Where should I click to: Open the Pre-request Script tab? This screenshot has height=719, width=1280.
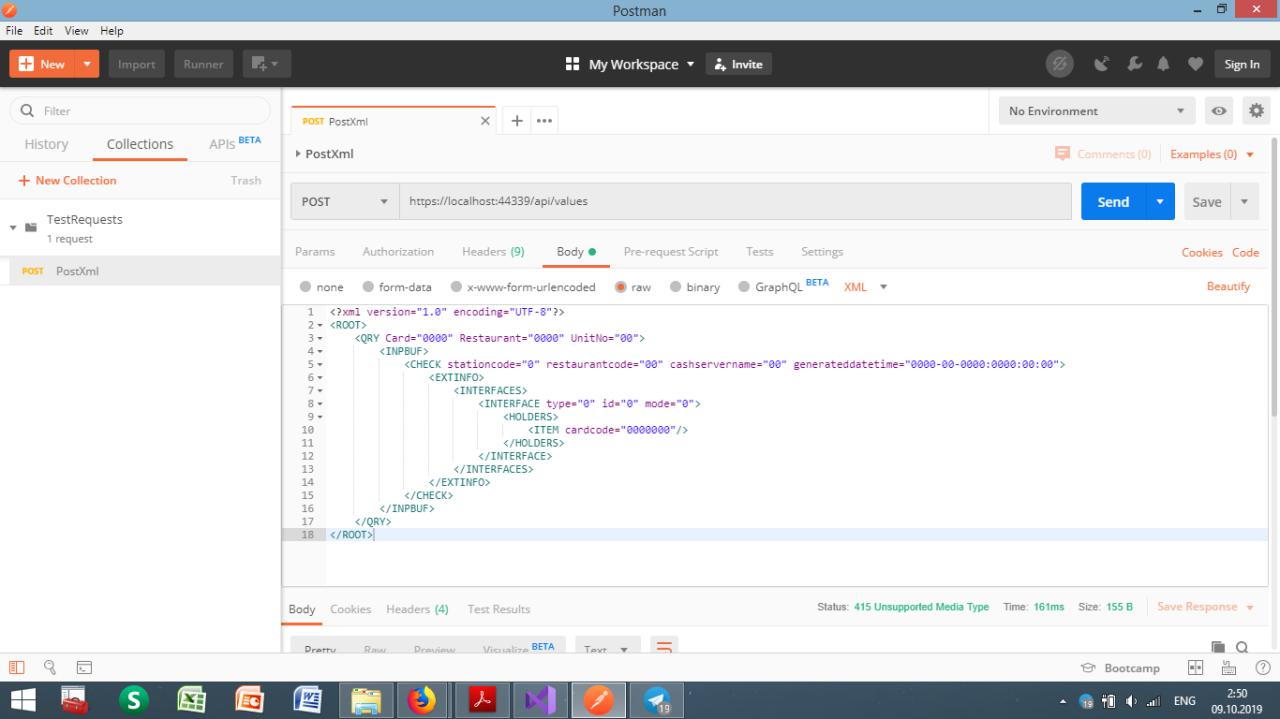(x=670, y=251)
